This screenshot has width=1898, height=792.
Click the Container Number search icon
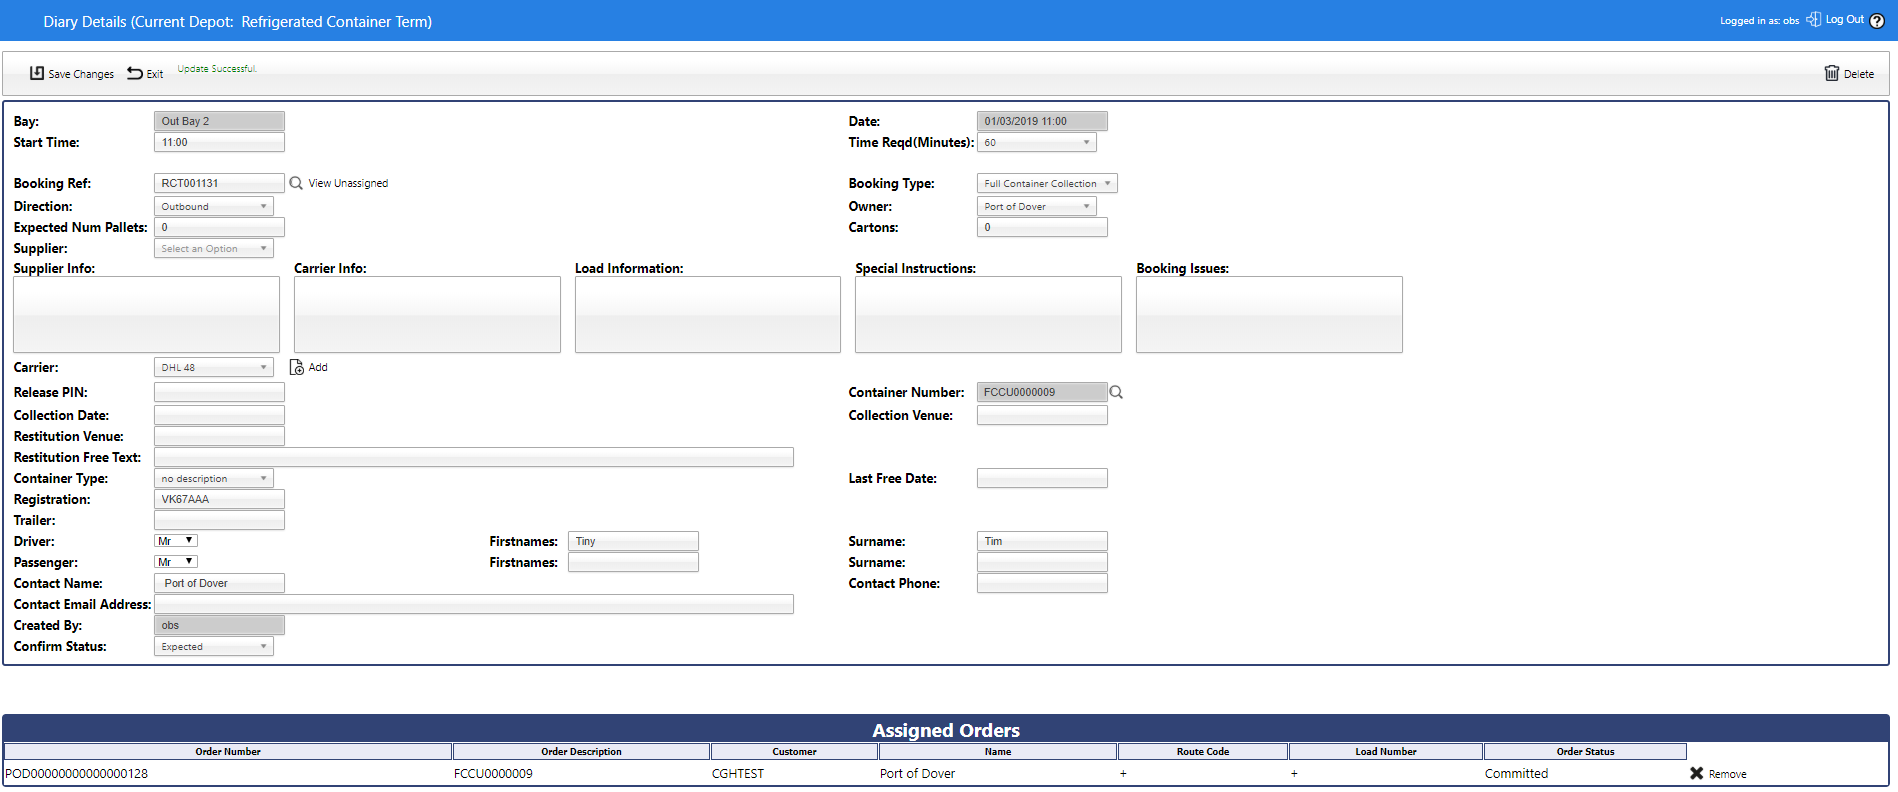pyautogui.click(x=1116, y=392)
